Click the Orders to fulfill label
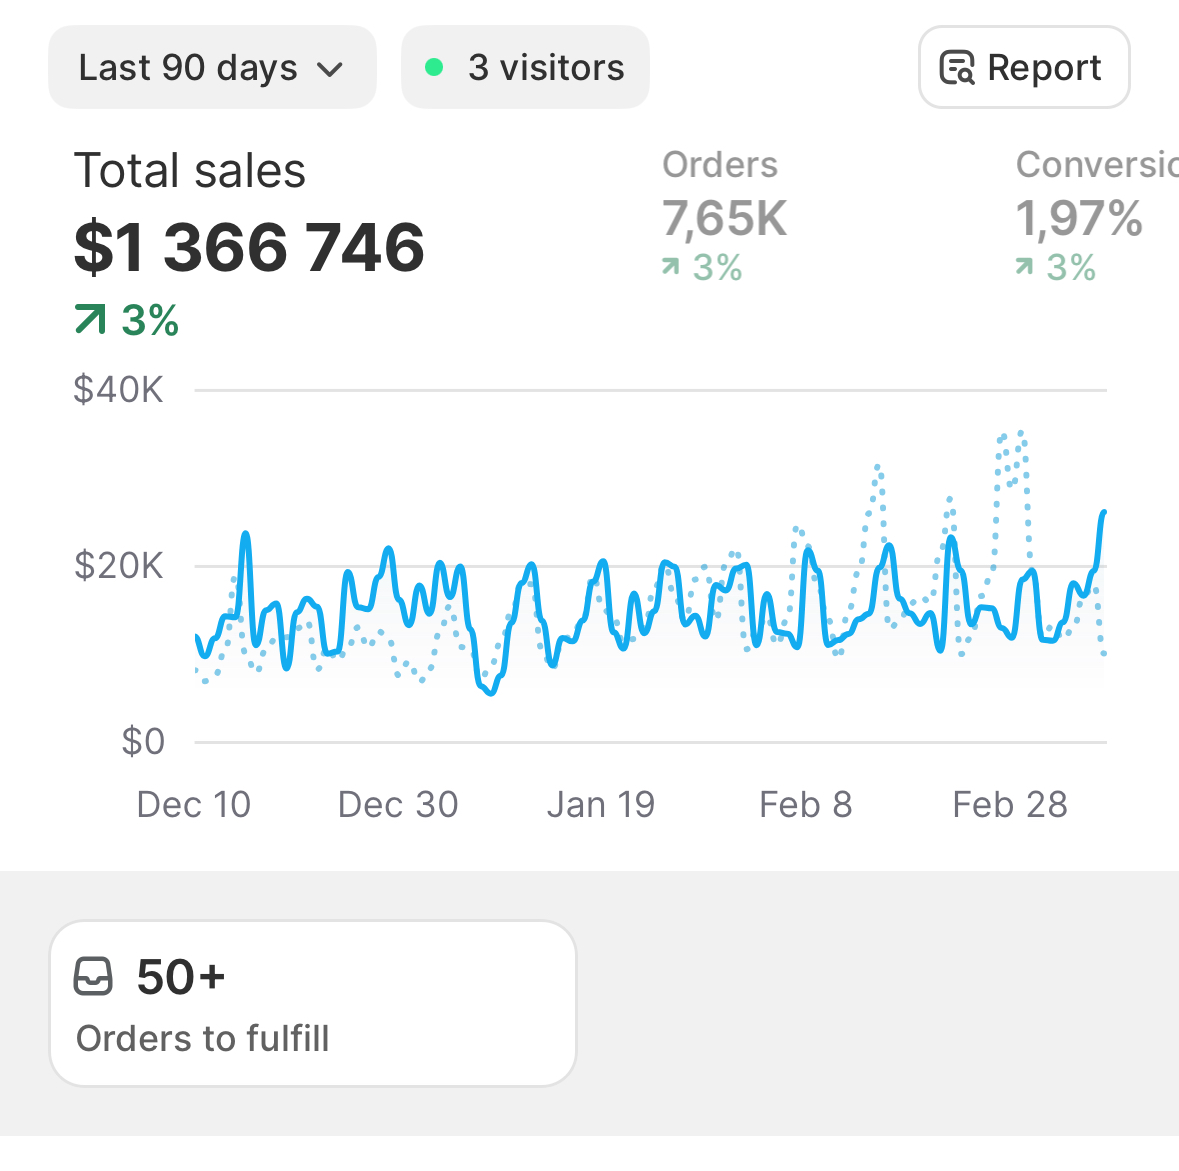This screenshot has width=1179, height=1171. pos(202,1039)
